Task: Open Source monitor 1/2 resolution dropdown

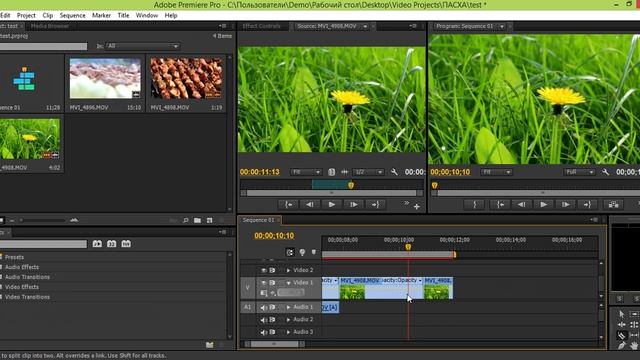Action: pyautogui.click(x=368, y=172)
